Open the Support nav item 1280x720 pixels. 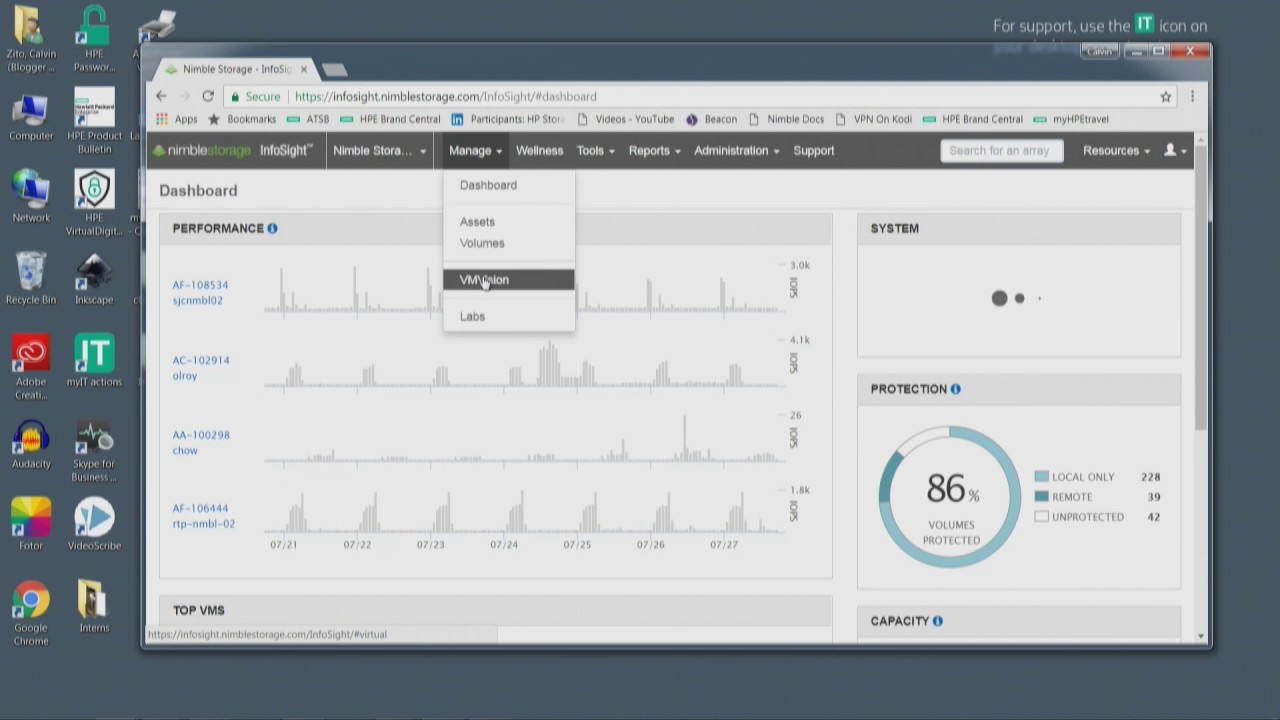[814, 150]
